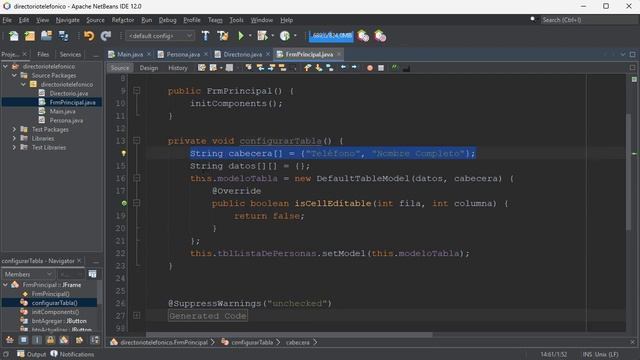
Task: Open the Run Project dropdown arrow
Action: (250, 36)
